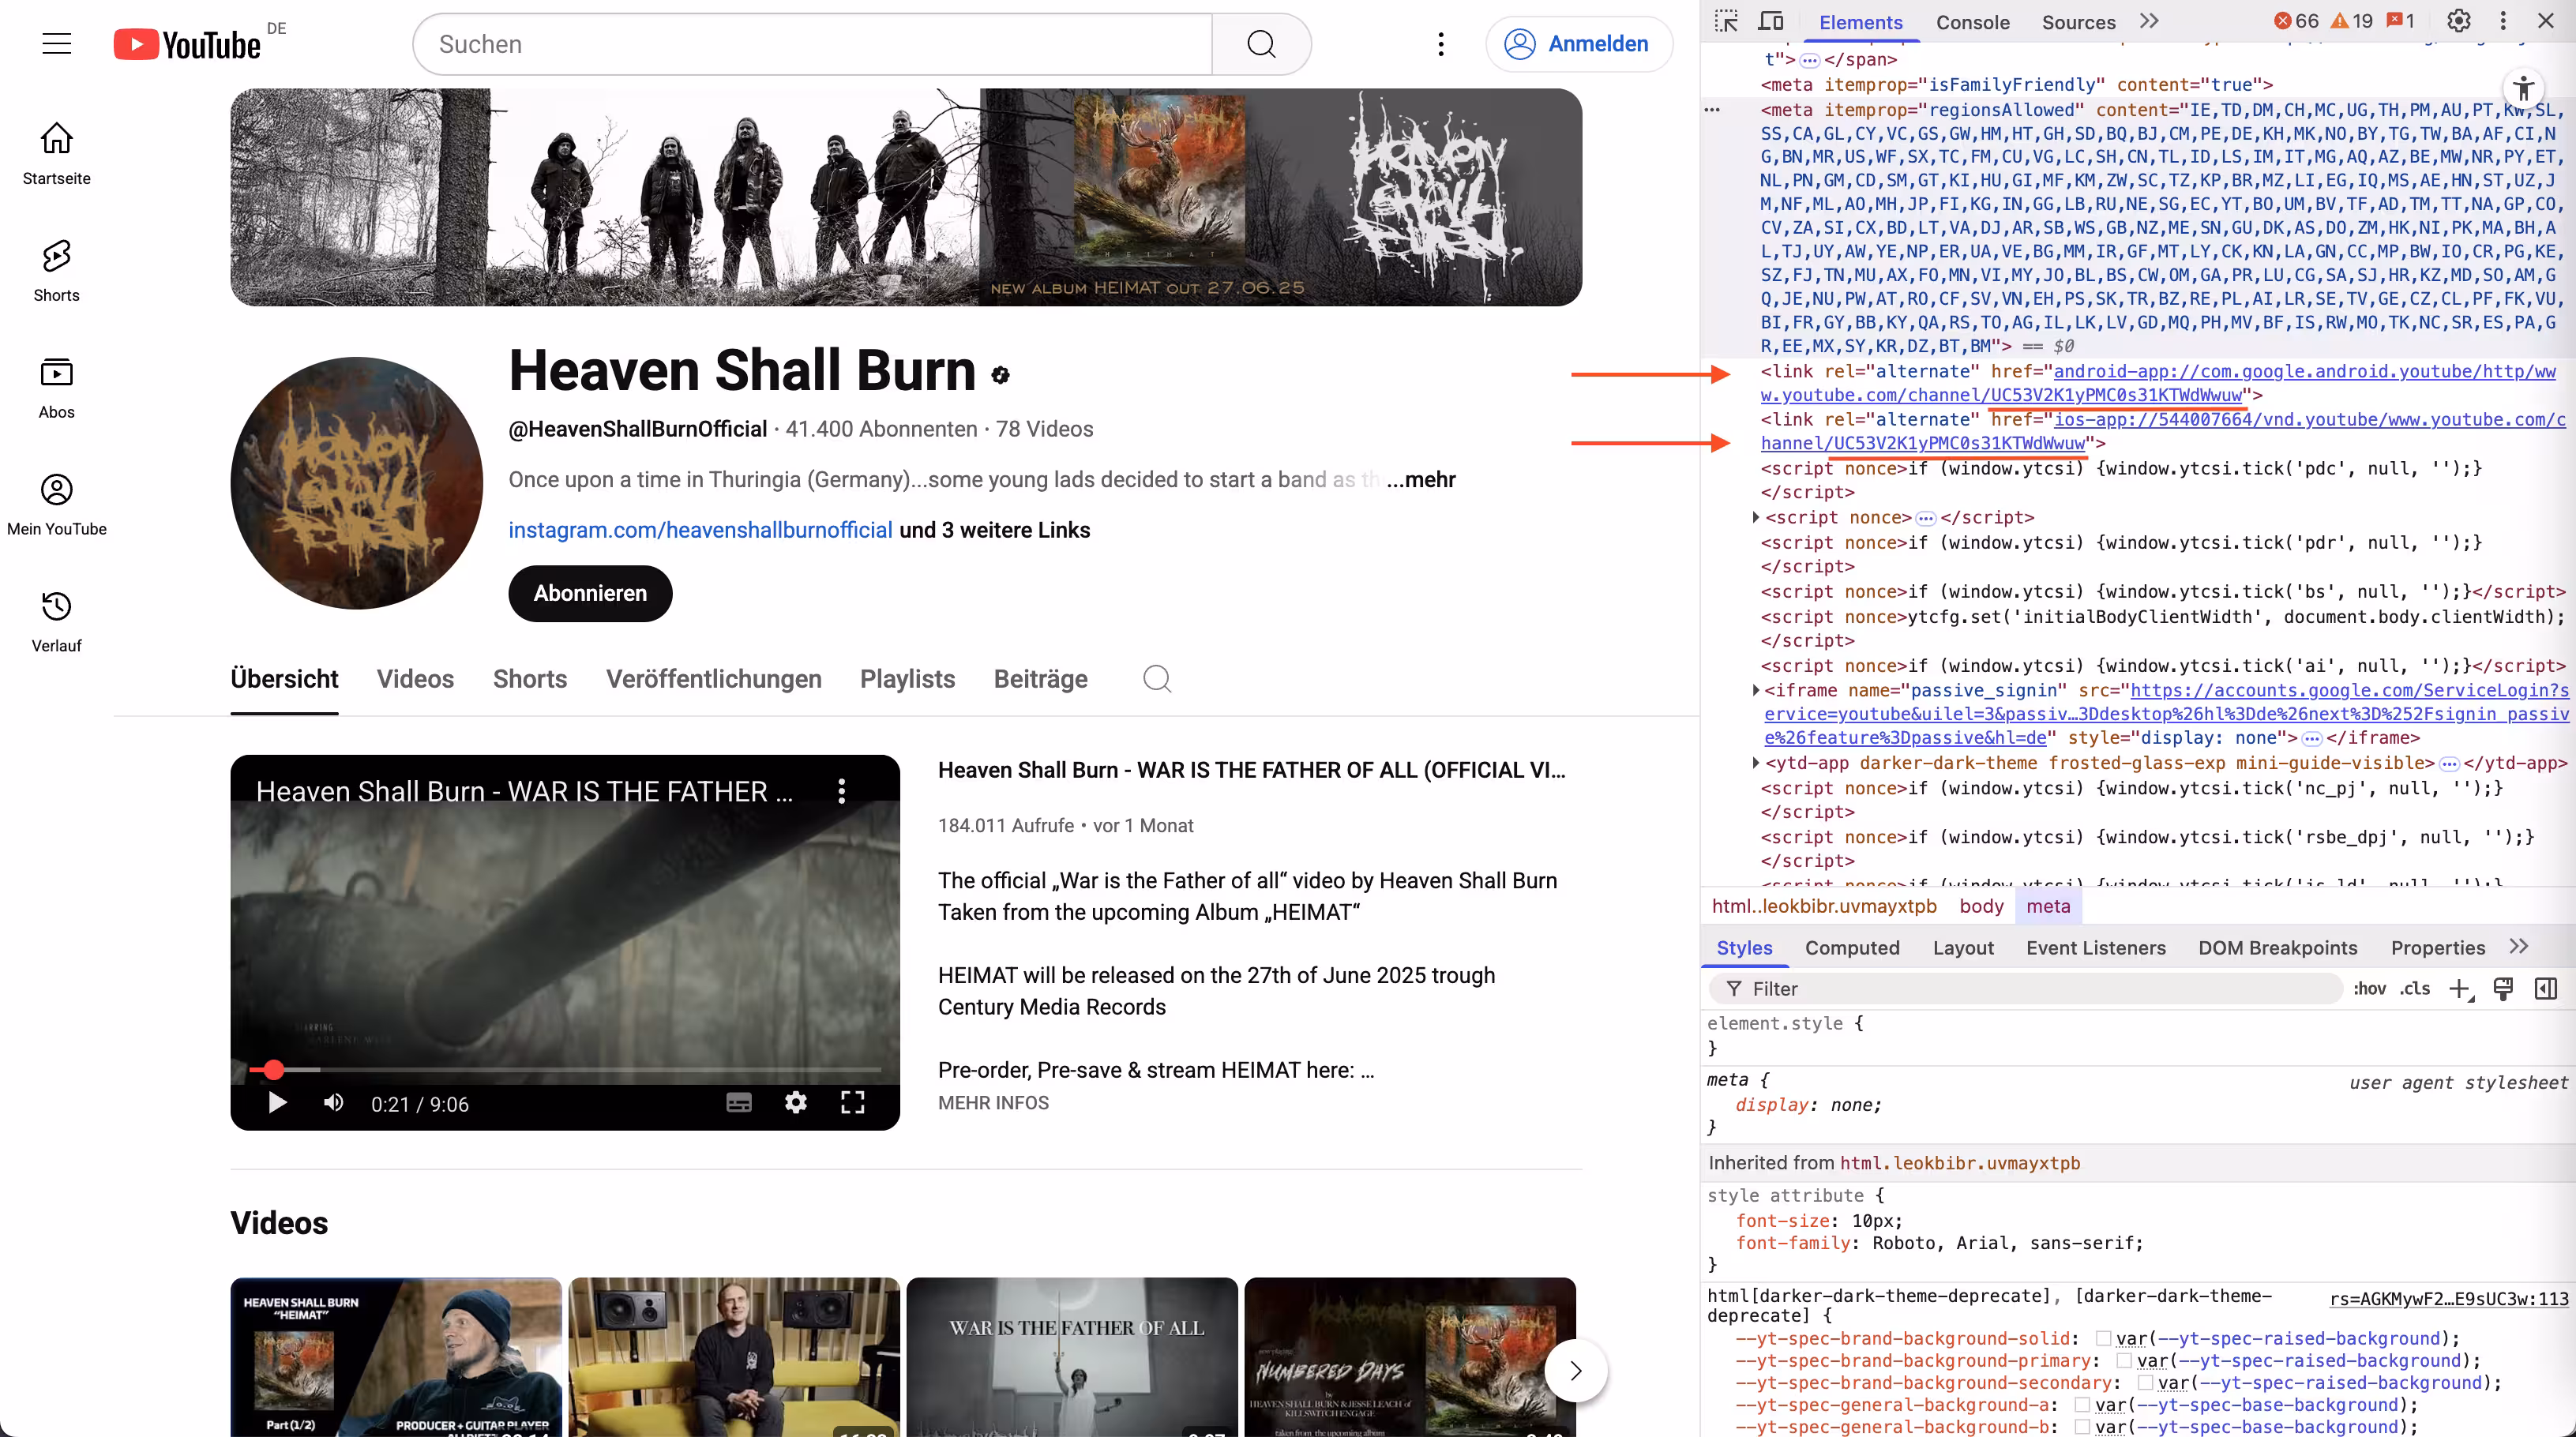The width and height of the screenshot is (2576, 1437).
Task: Switch to the Console tab
Action: [1972, 22]
